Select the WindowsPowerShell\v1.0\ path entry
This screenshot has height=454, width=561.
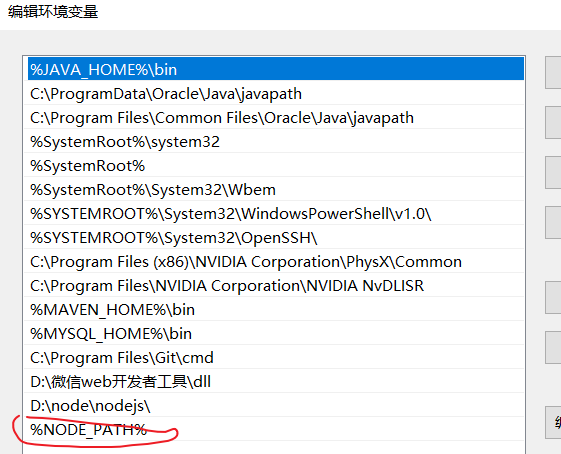pos(275,213)
